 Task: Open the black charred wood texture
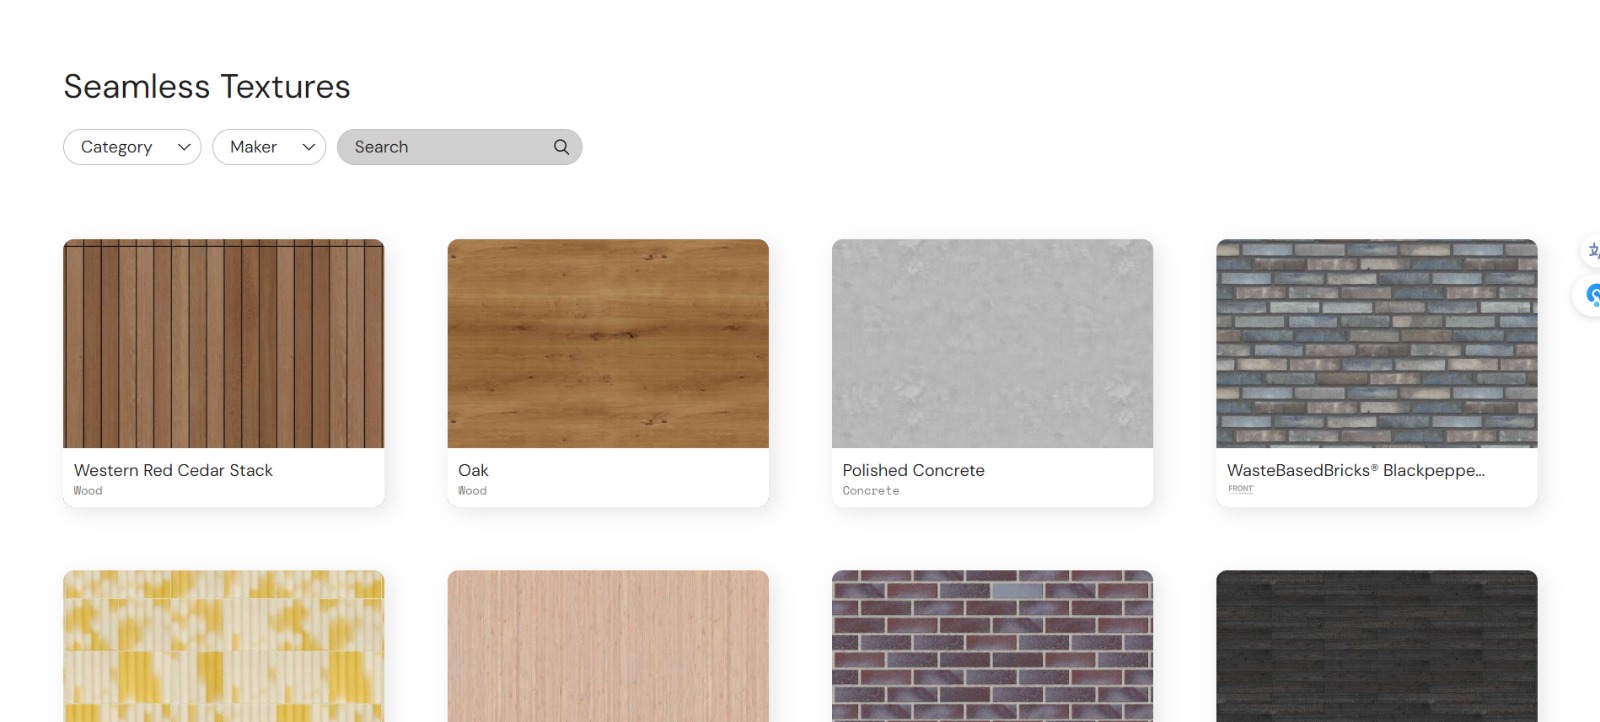(1377, 646)
